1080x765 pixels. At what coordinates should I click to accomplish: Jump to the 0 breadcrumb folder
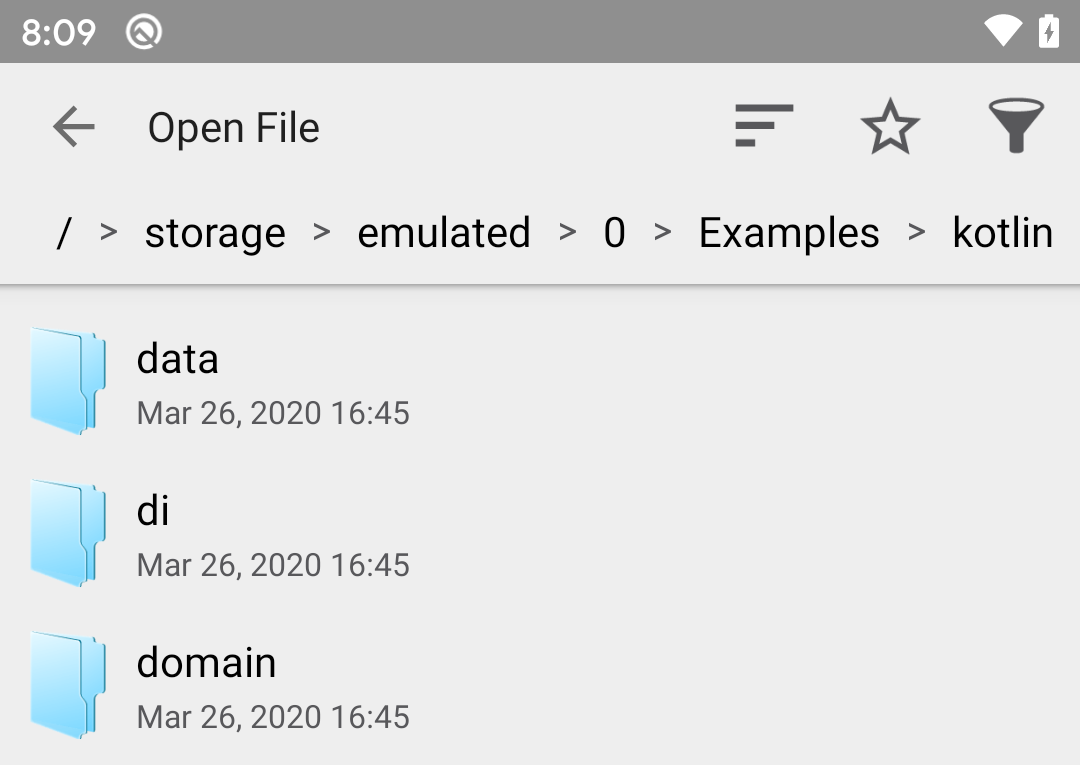coord(614,233)
